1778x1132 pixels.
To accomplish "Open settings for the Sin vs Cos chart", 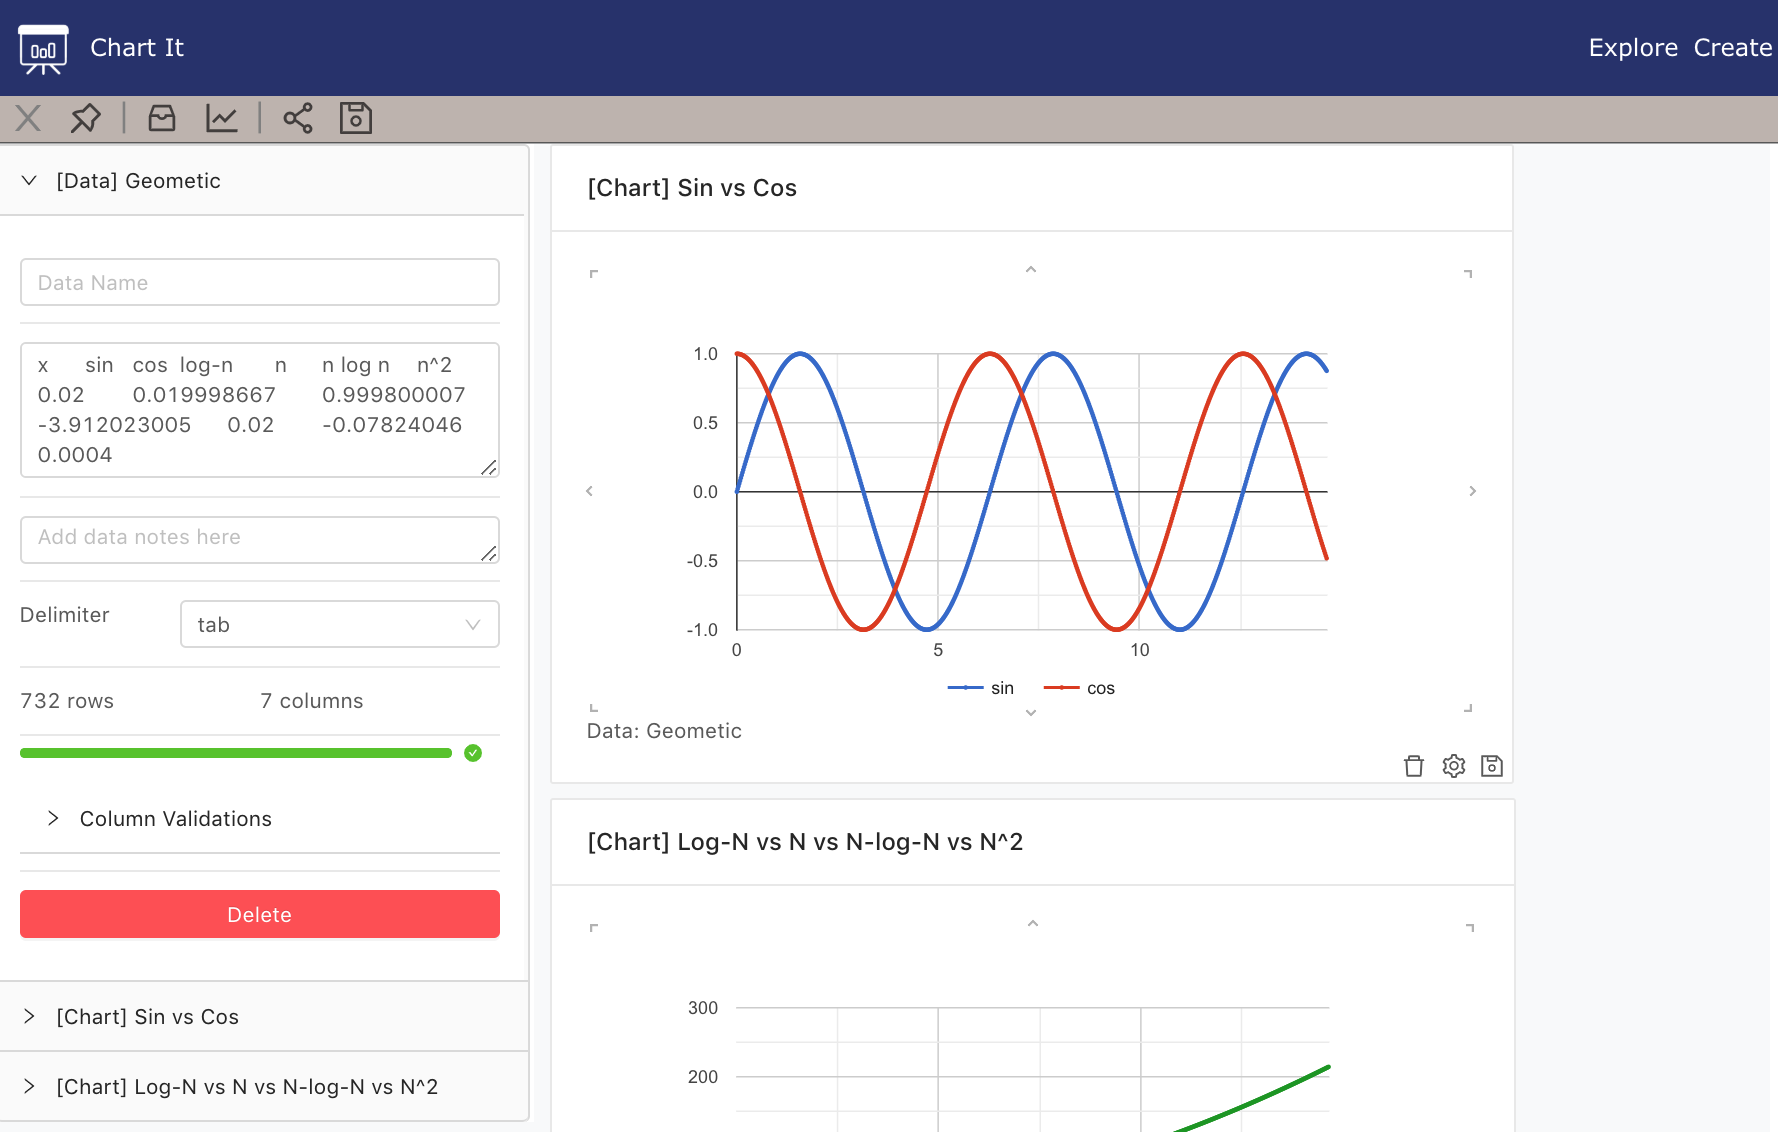I will point(1454,766).
